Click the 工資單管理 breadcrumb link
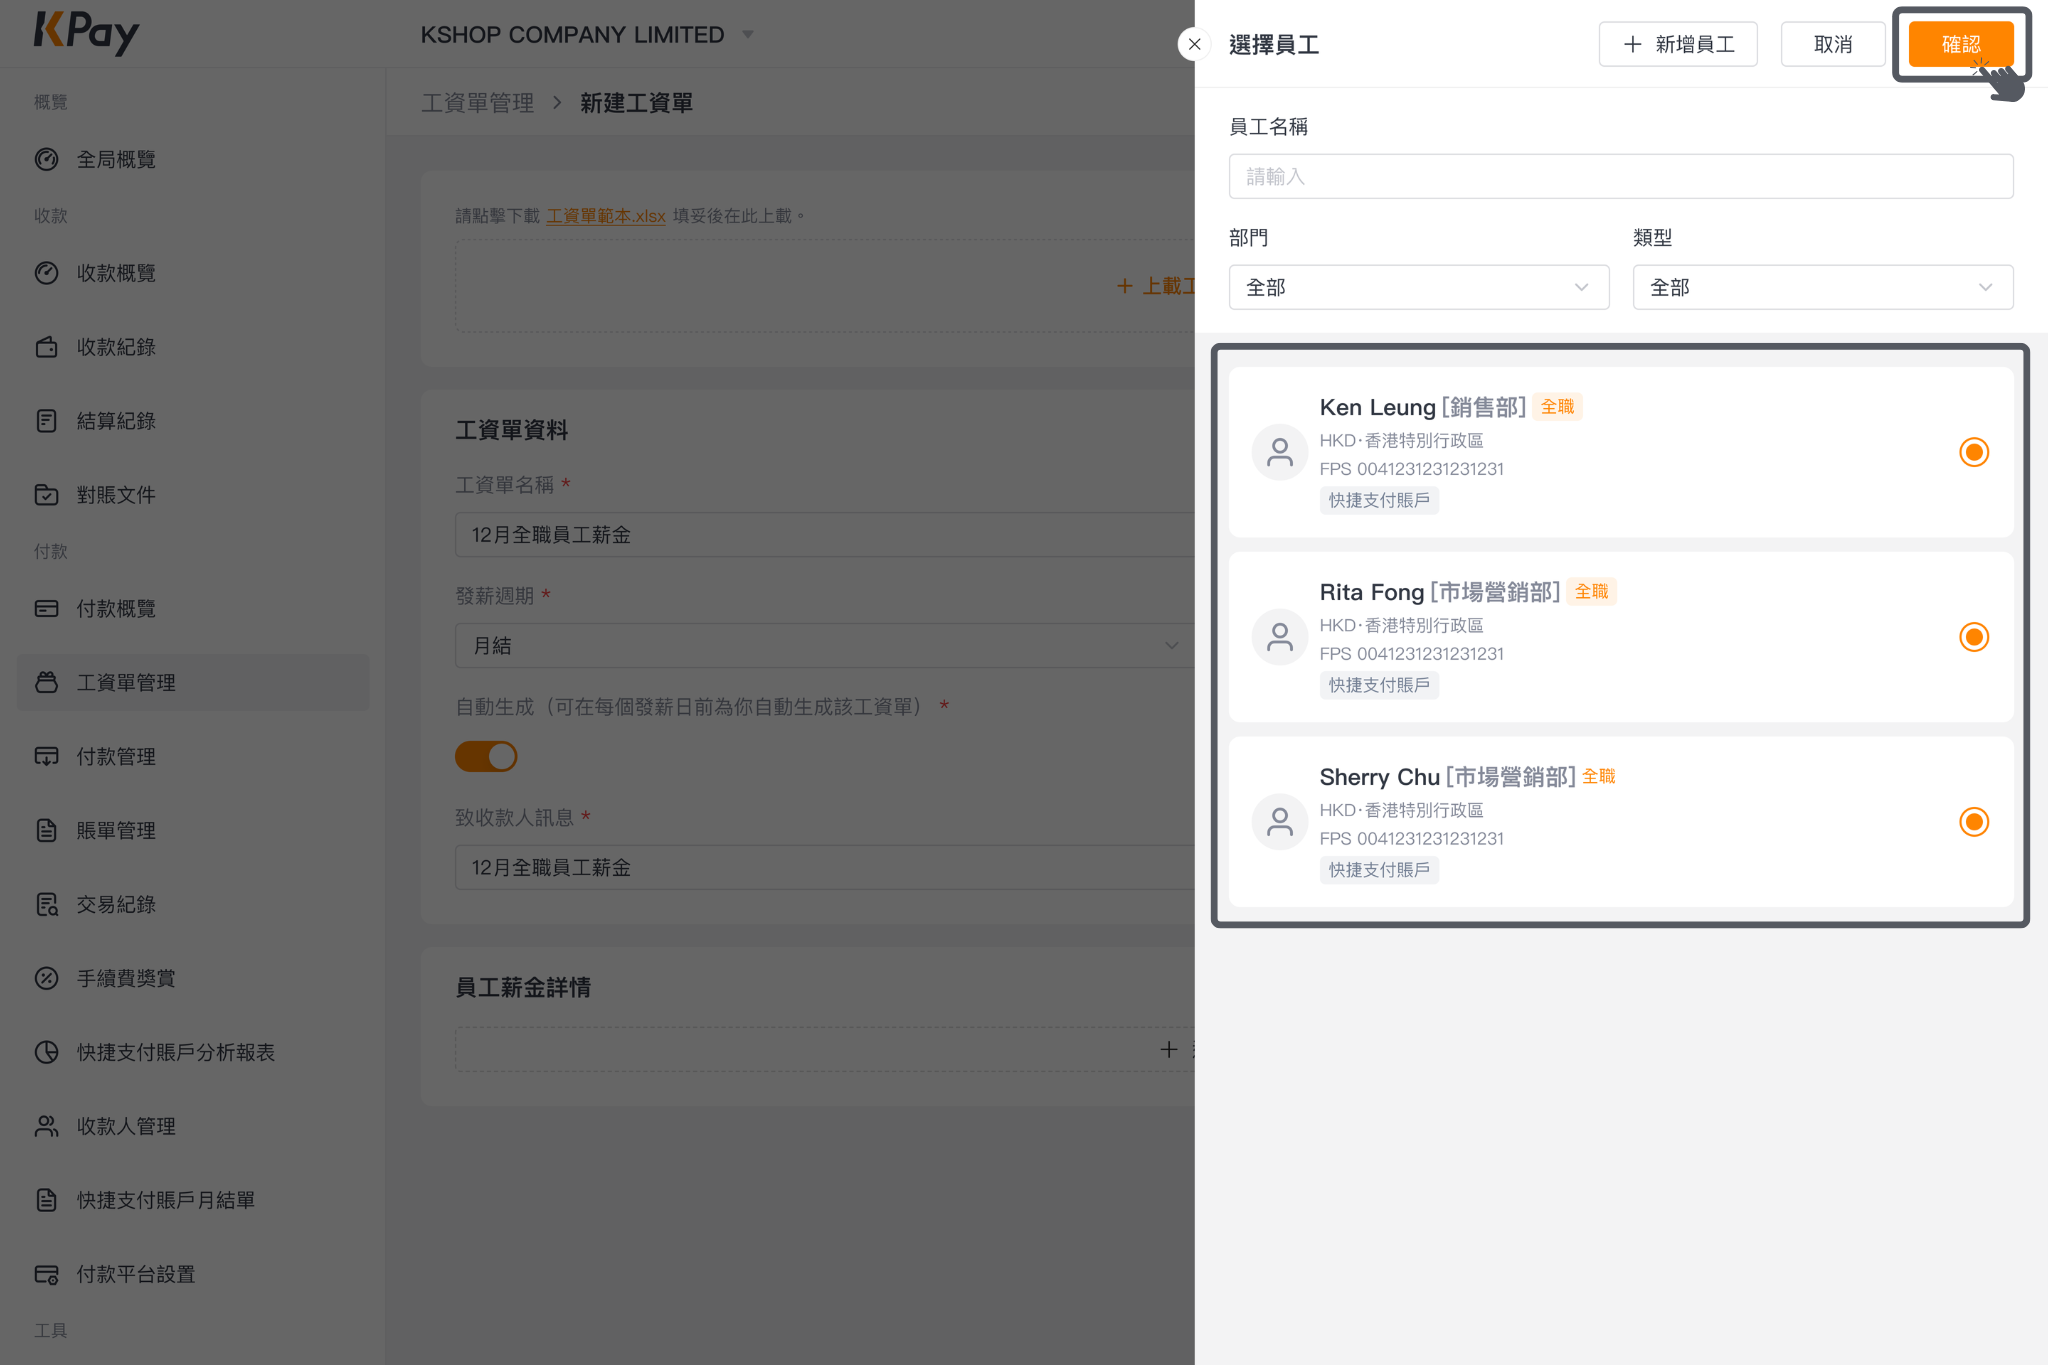Screen dimensions: 2048x1365 (x=478, y=103)
